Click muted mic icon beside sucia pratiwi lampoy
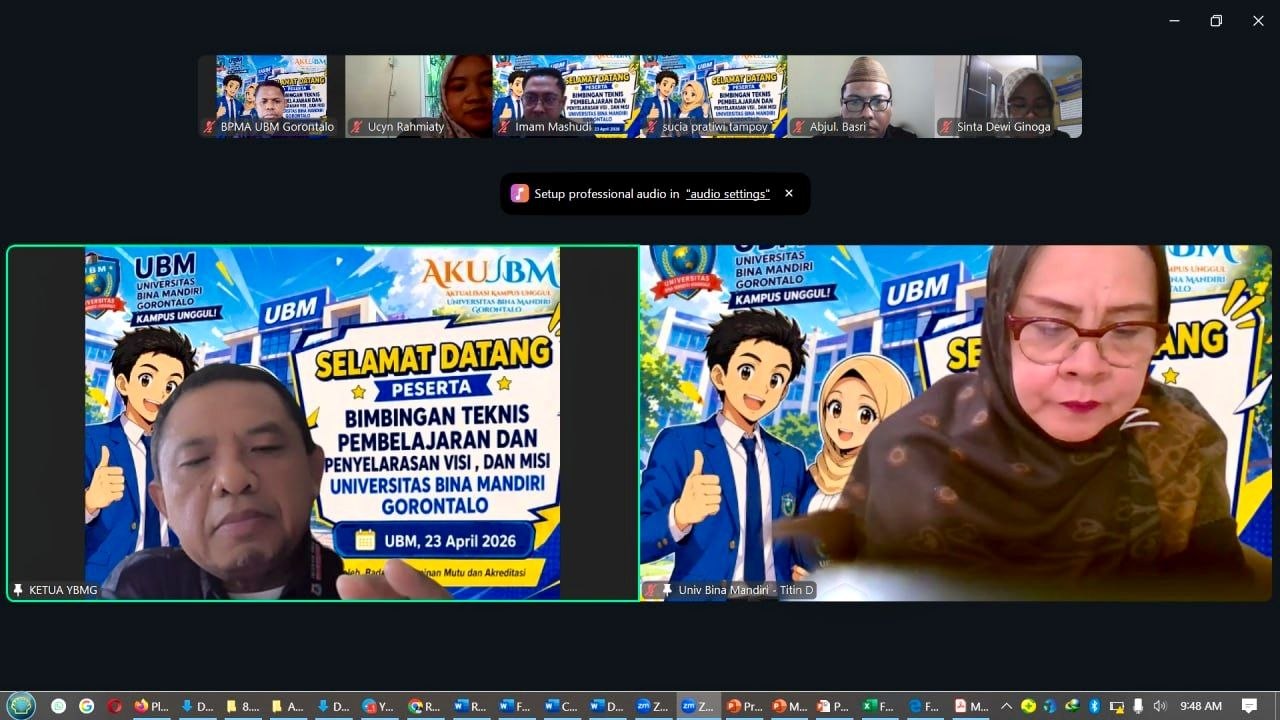 pyautogui.click(x=651, y=127)
